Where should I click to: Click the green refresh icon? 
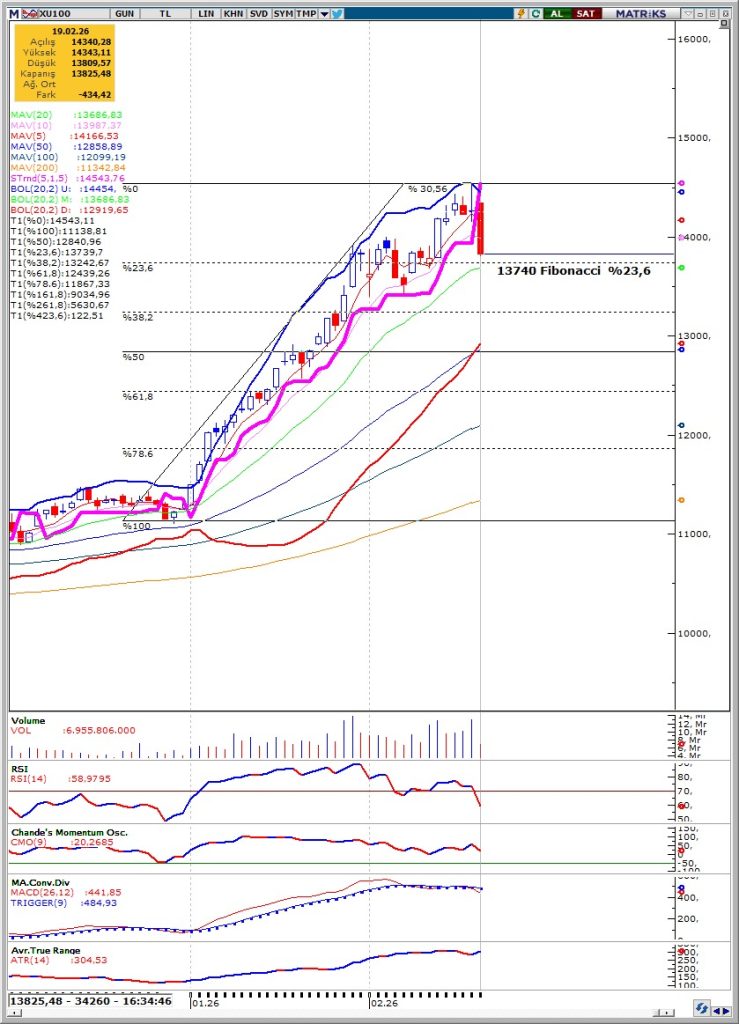tap(537, 13)
